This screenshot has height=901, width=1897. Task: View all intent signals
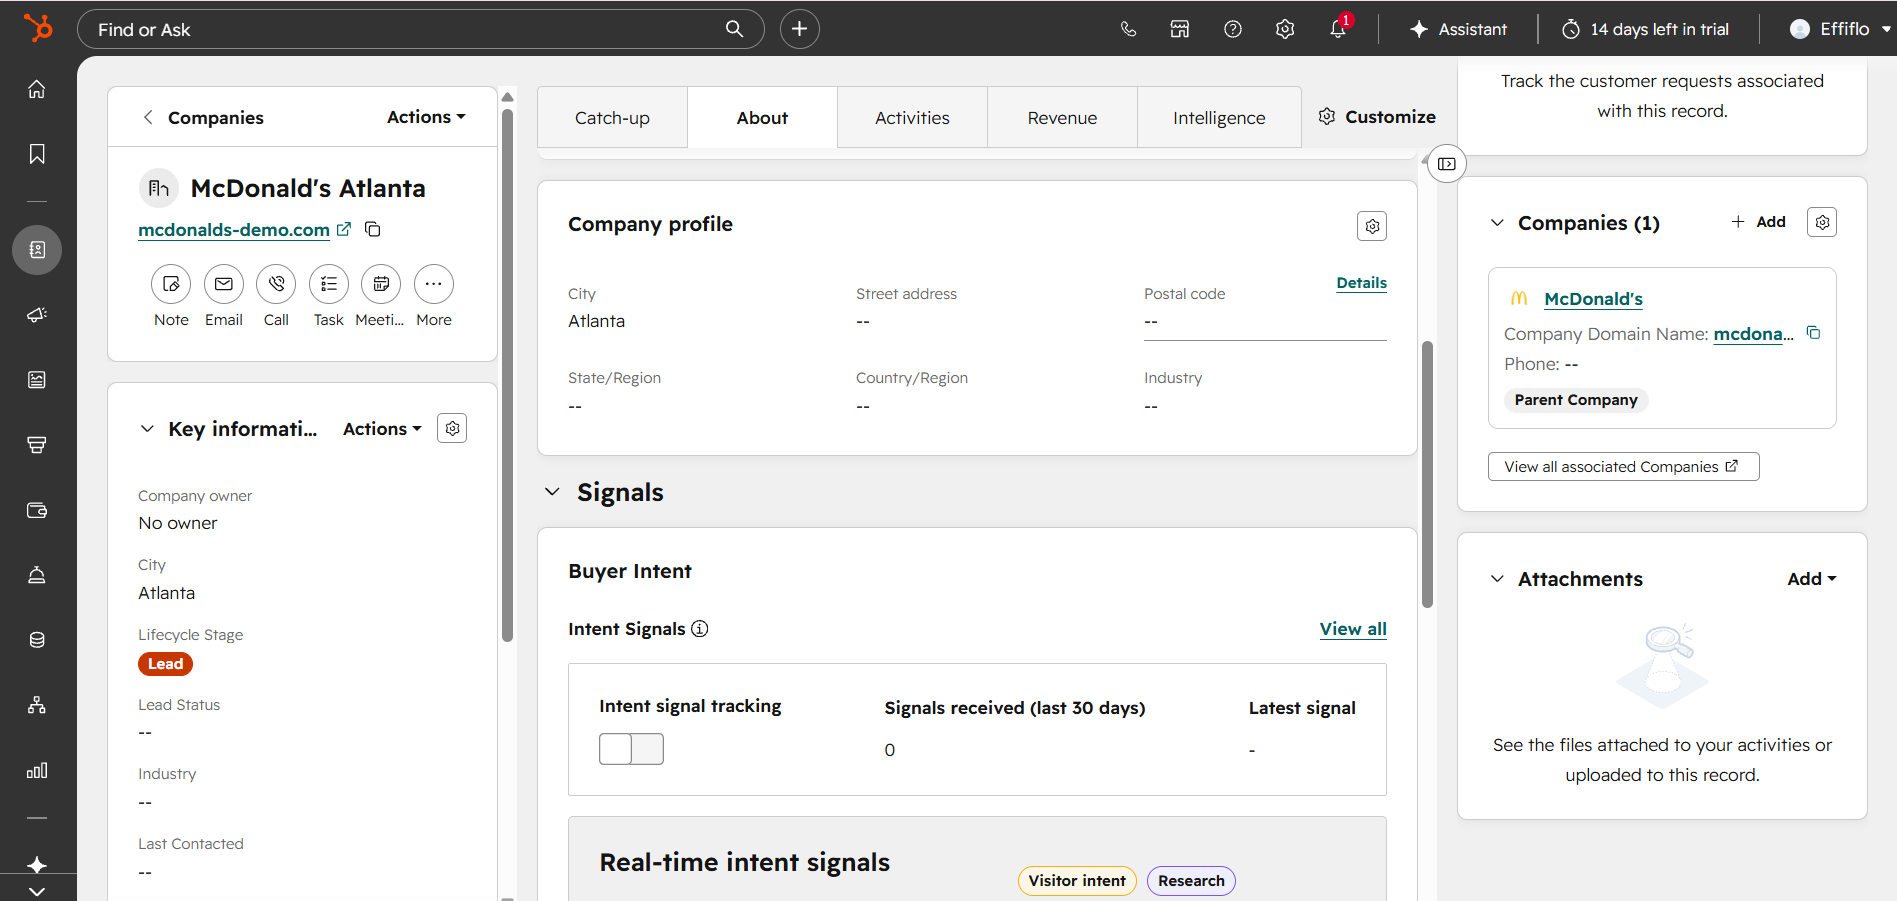(1353, 629)
